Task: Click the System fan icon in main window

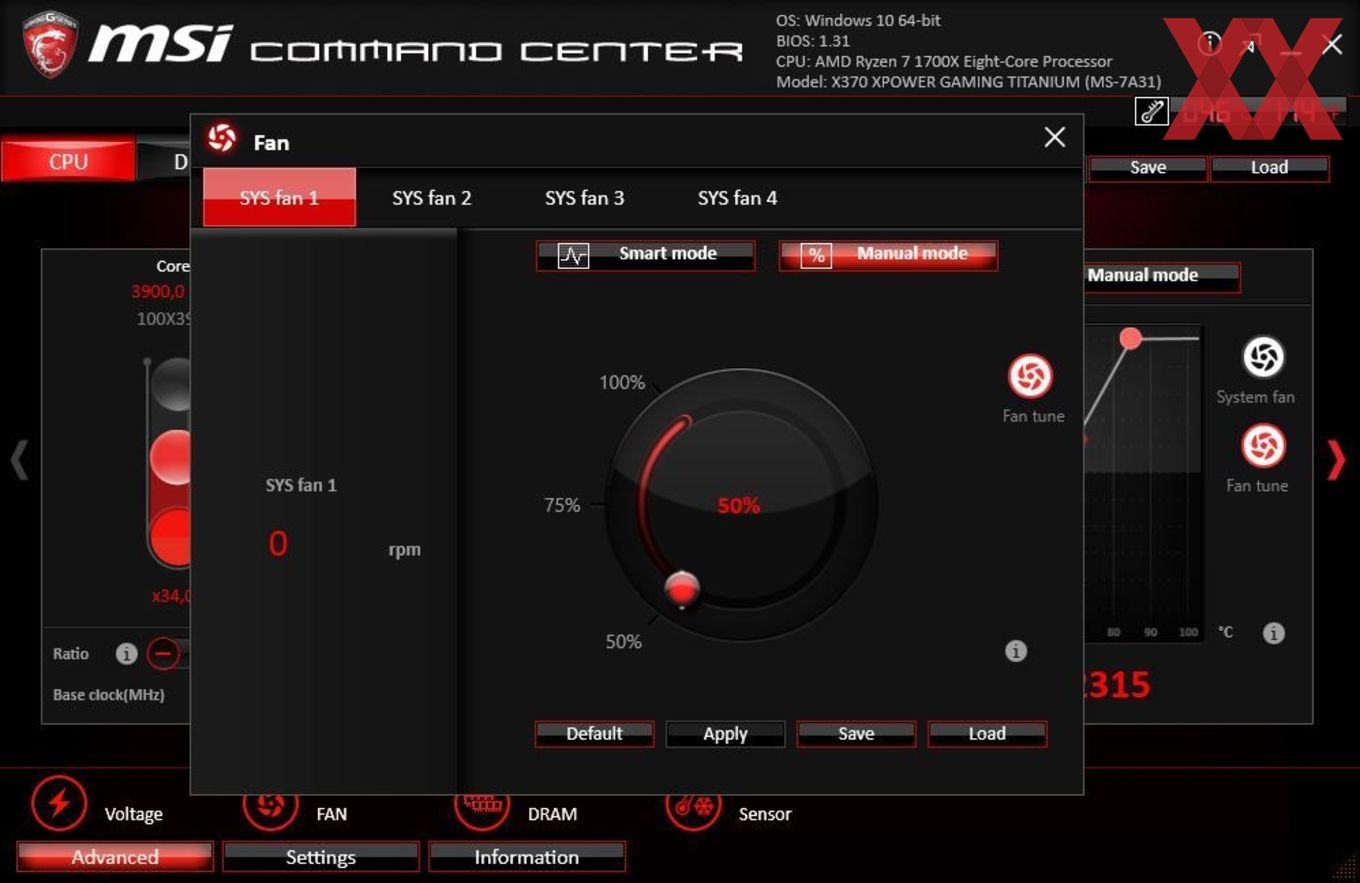Action: [1263, 358]
